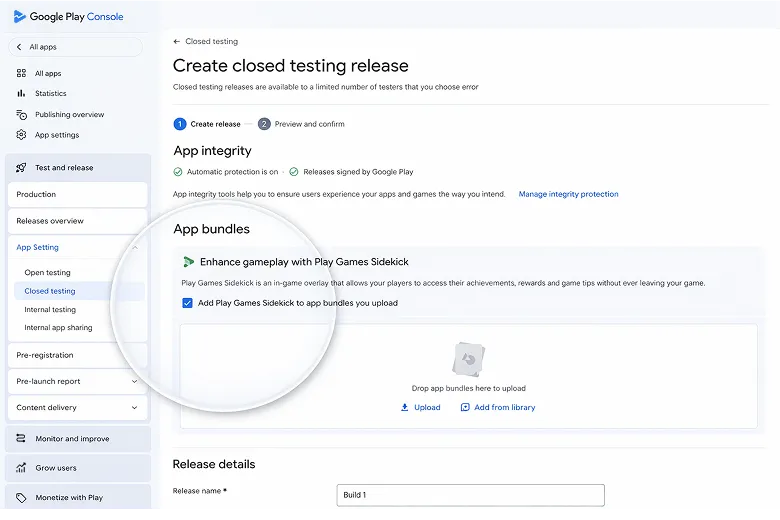
Task: Click Add from library button
Action: click(x=498, y=407)
